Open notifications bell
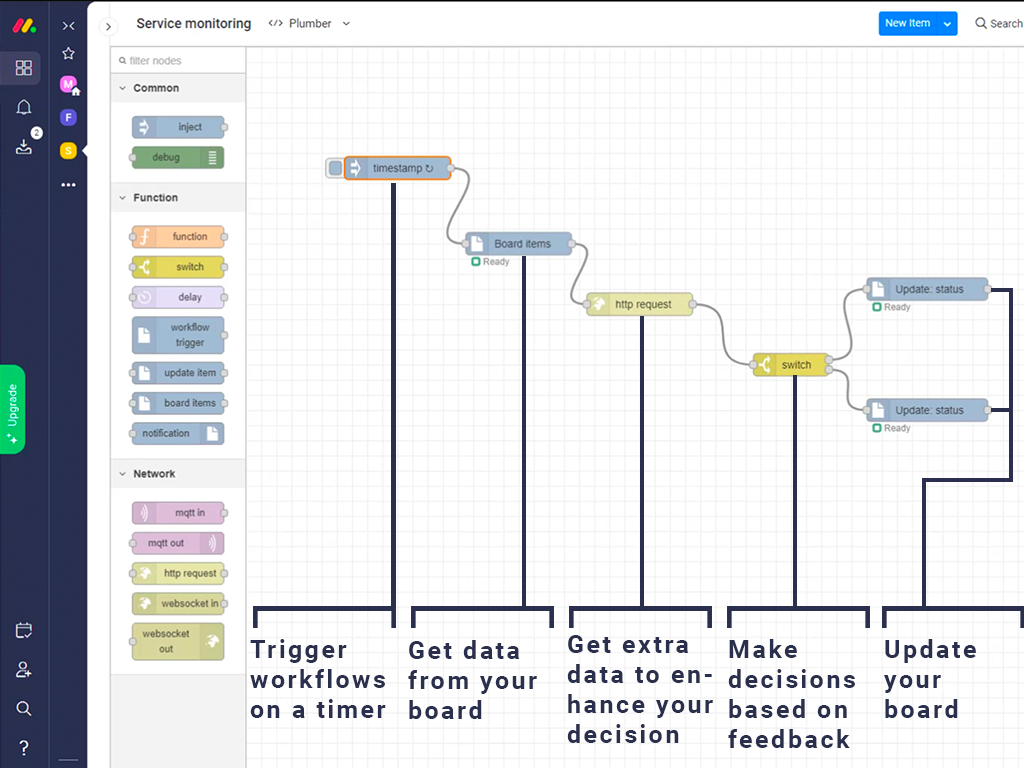This screenshot has width=1024, height=768. 24,107
